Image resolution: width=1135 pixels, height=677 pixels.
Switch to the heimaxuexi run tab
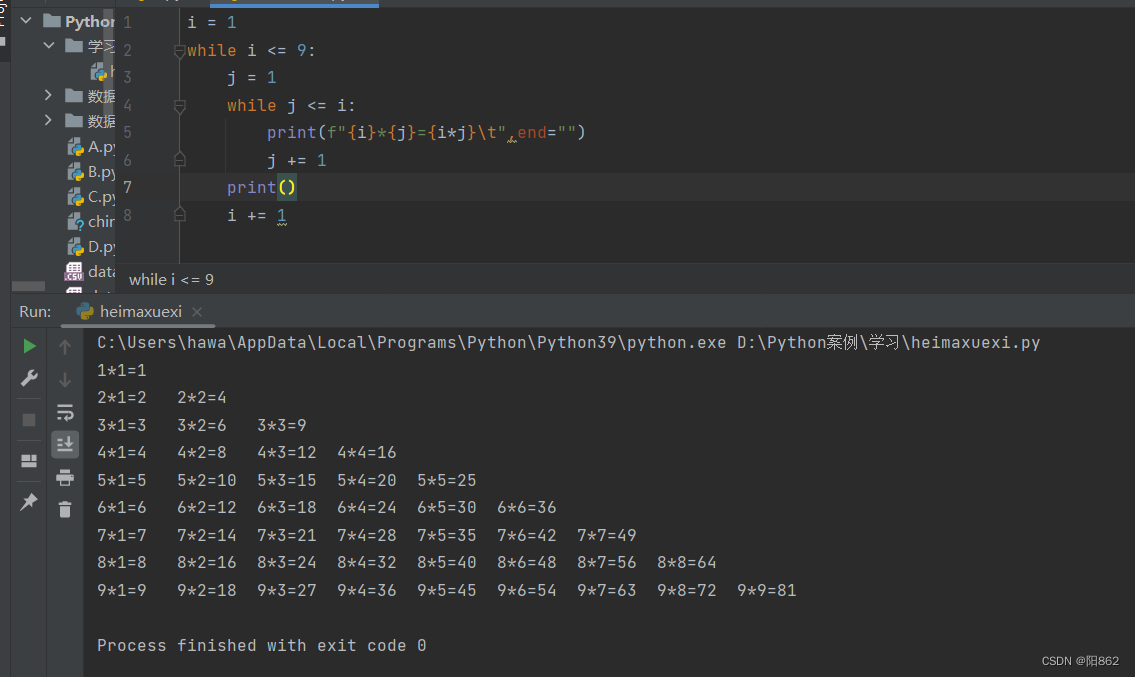[x=138, y=311]
